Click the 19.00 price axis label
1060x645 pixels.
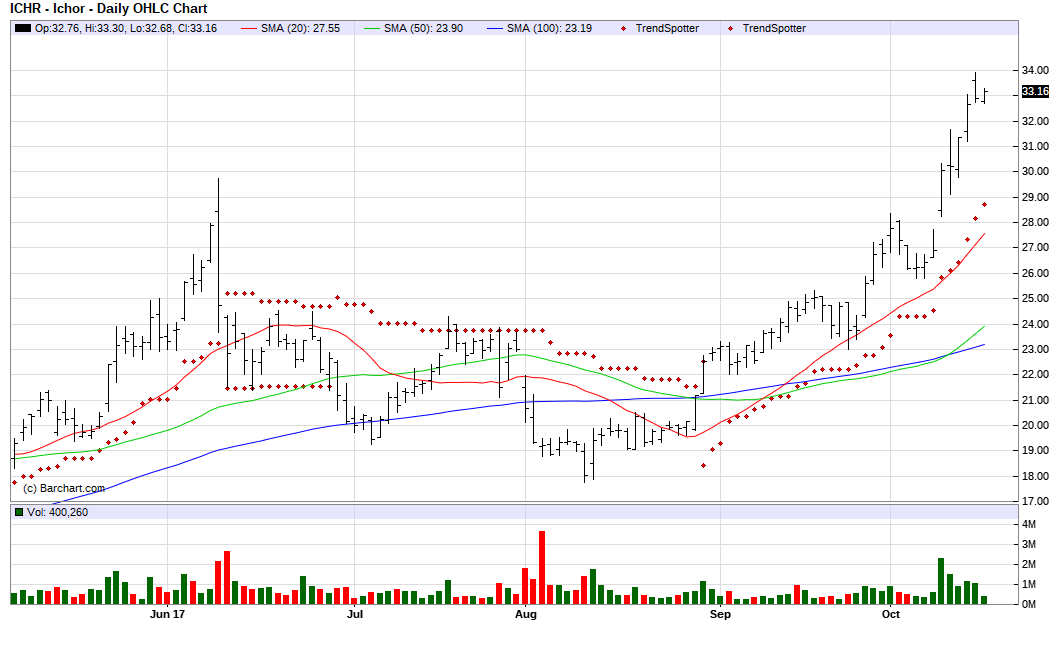(x=1035, y=450)
